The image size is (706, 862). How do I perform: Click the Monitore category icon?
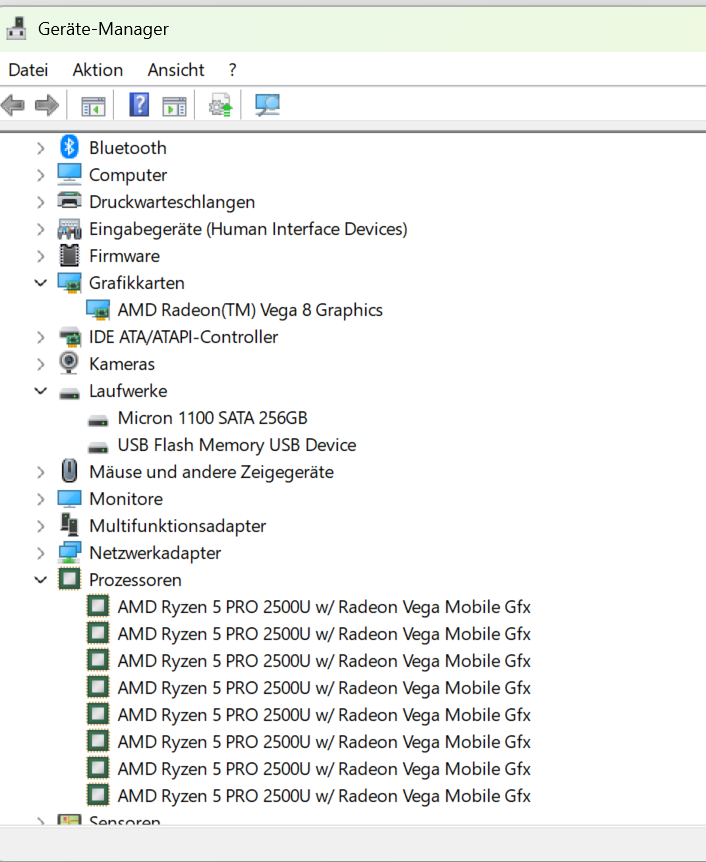pyautogui.click(x=69, y=499)
